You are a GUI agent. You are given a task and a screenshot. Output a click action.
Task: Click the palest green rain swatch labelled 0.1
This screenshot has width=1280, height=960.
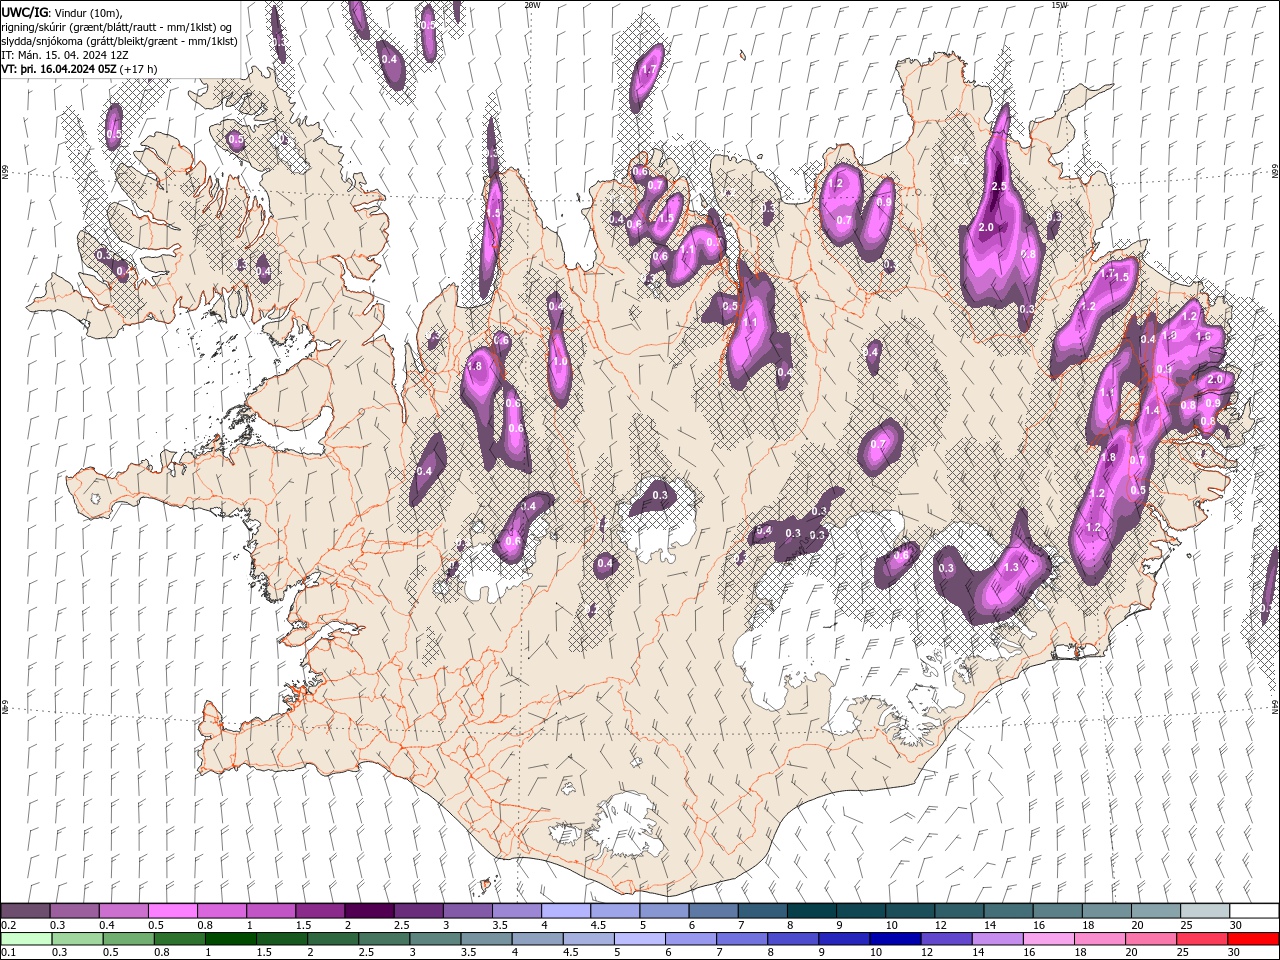point(26,939)
